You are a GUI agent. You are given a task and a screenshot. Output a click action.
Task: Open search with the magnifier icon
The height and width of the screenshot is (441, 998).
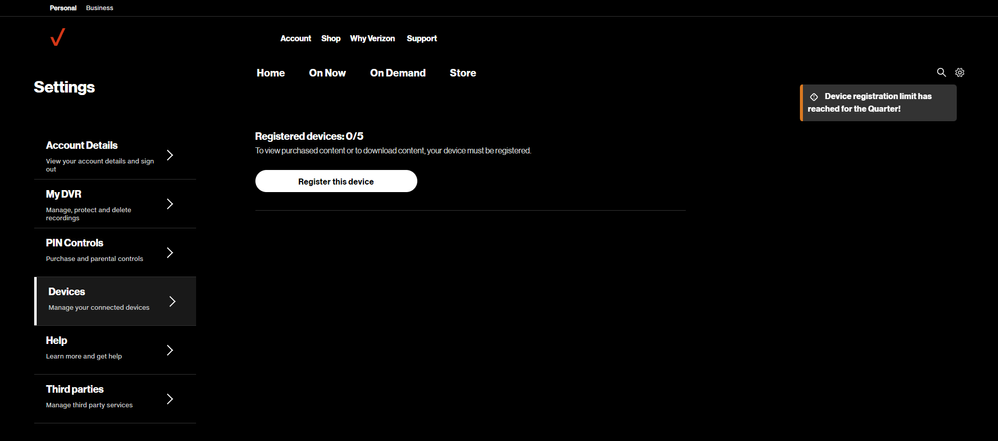(941, 73)
